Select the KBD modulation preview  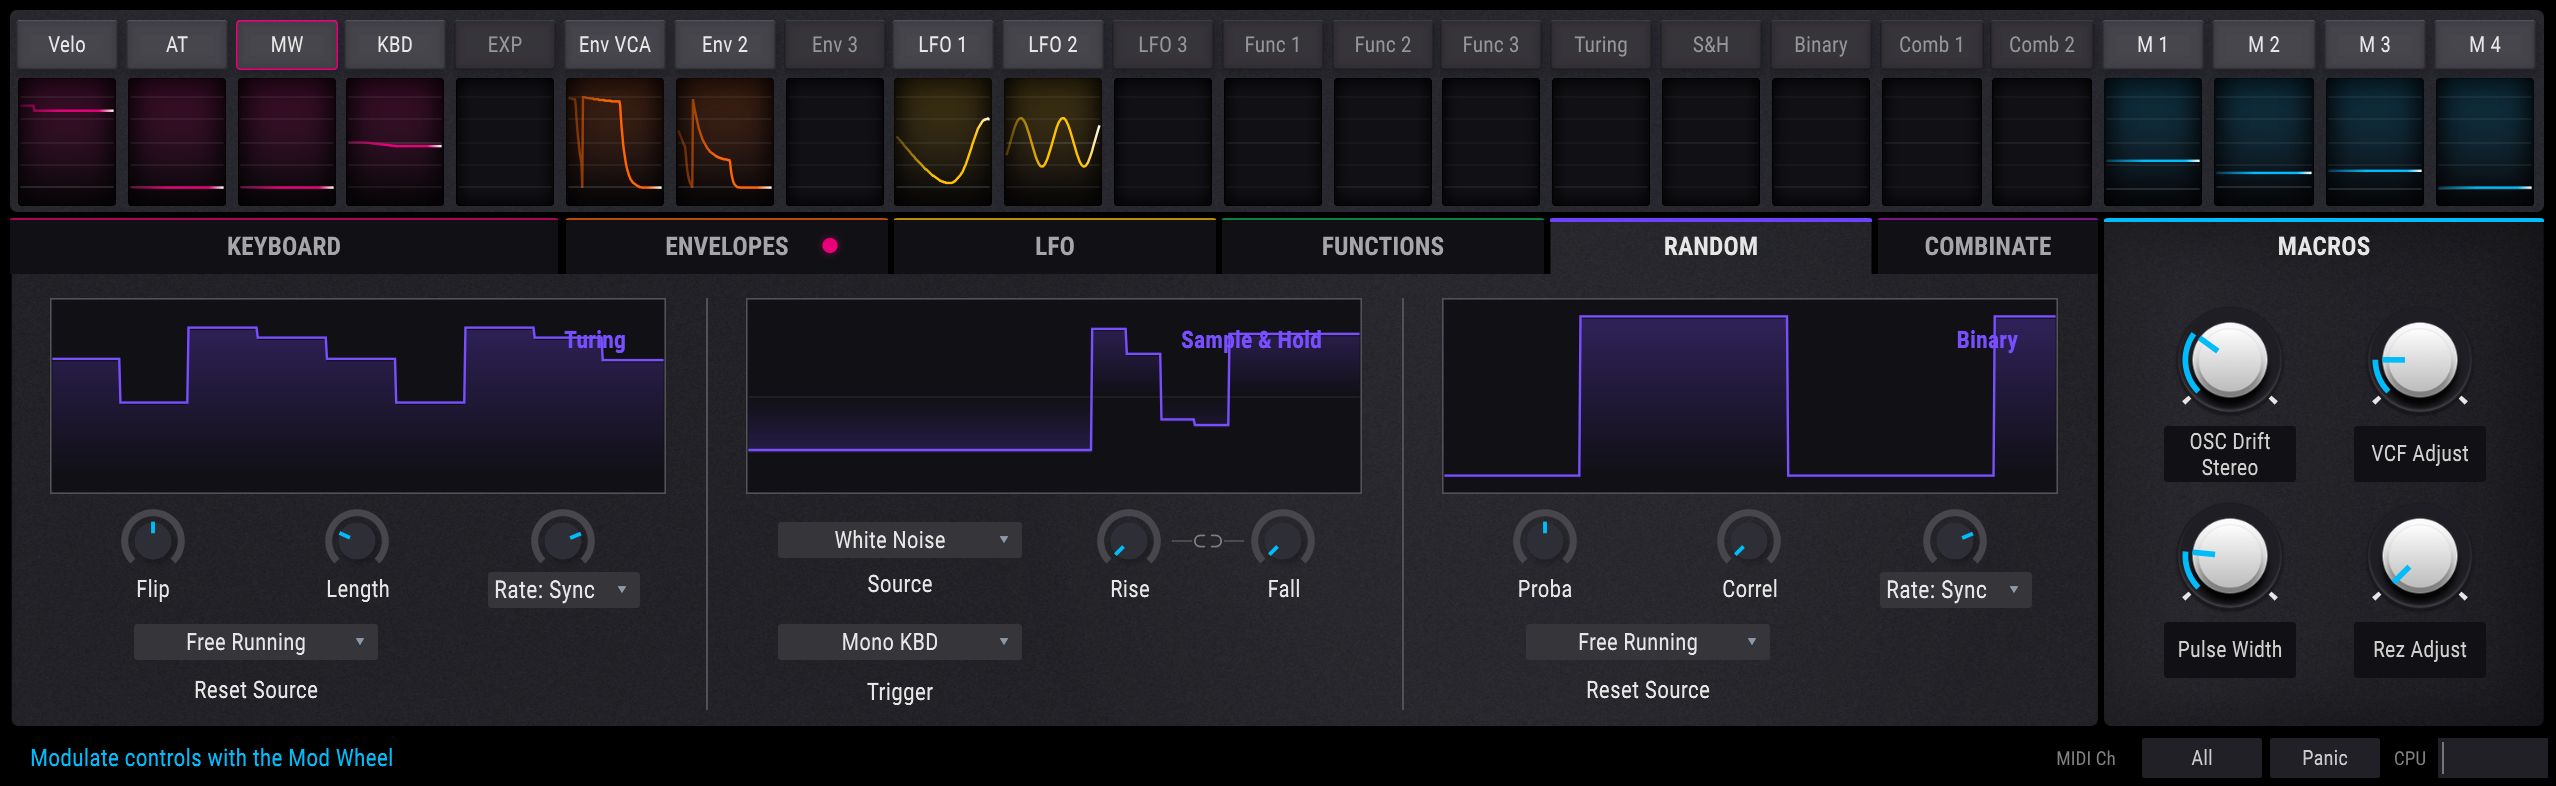click(395, 141)
